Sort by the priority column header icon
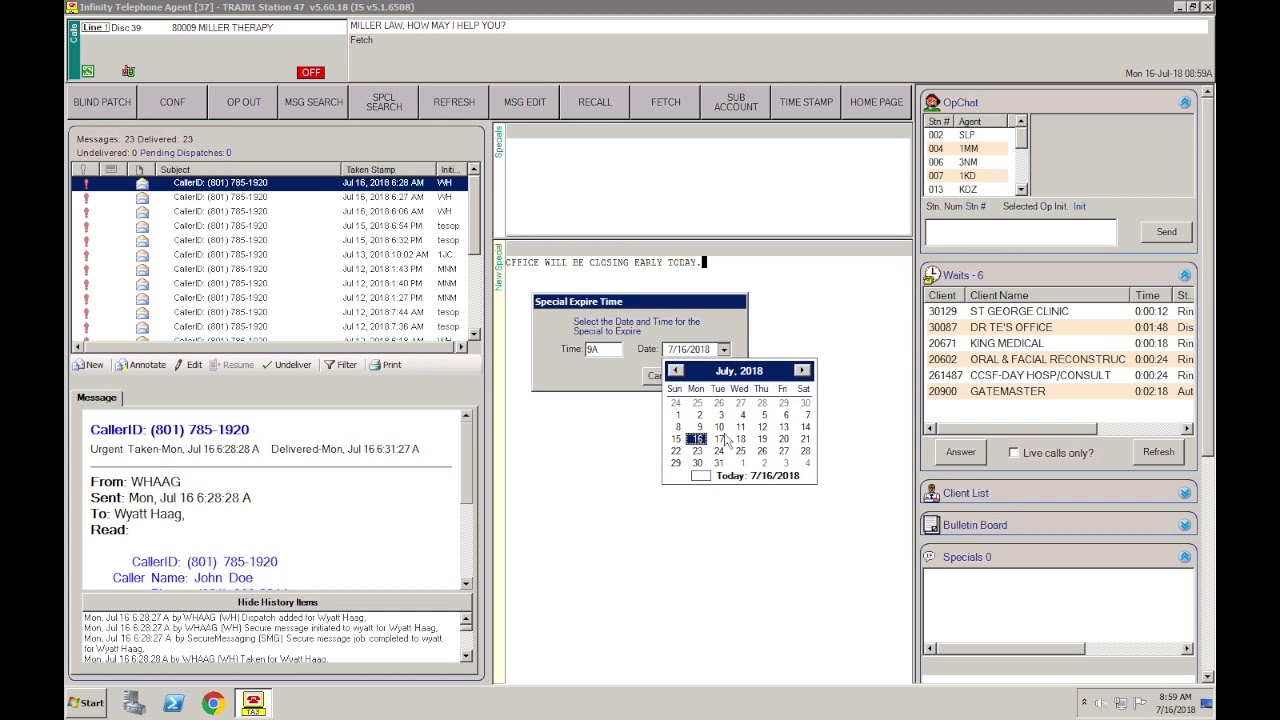This screenshot has width=1280, height=720. (x=85, y=169)
